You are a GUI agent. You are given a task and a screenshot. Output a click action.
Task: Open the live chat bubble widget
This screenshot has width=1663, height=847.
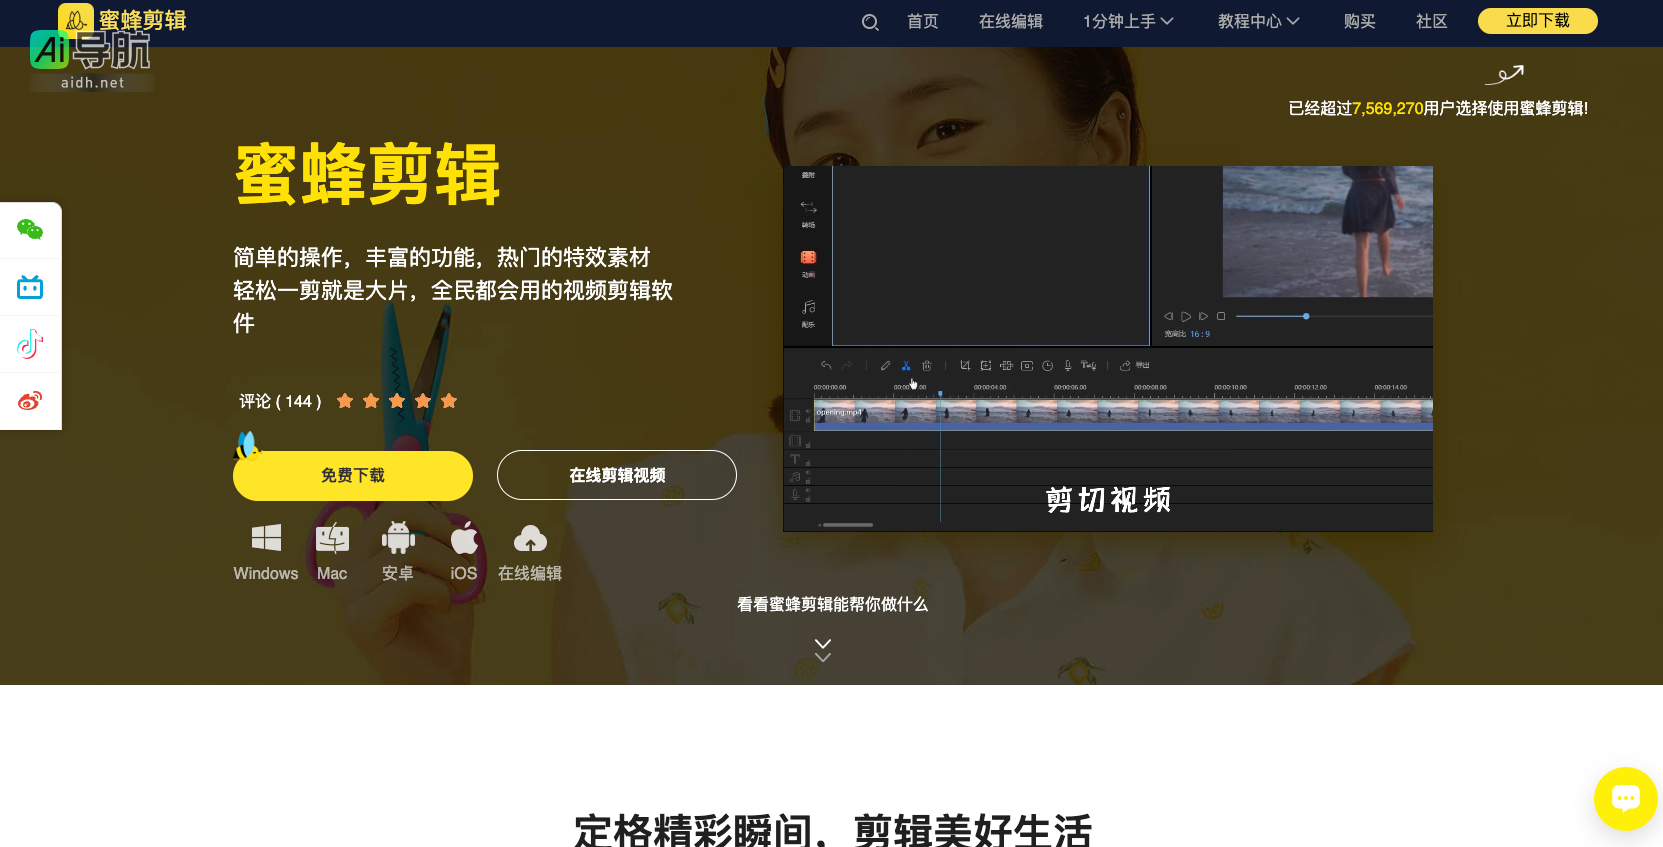coord(1625,798)
